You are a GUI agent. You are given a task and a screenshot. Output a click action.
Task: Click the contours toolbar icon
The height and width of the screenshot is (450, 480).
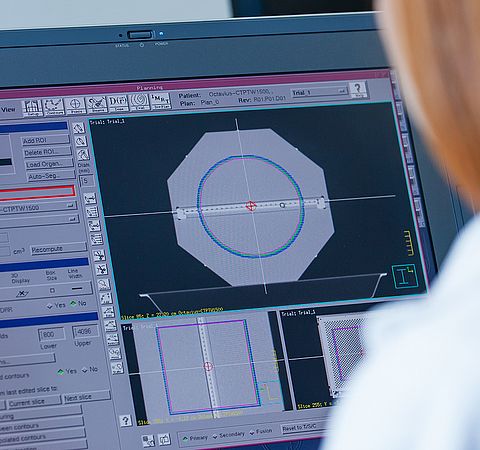pyautogui.click(x=53, y=107)
